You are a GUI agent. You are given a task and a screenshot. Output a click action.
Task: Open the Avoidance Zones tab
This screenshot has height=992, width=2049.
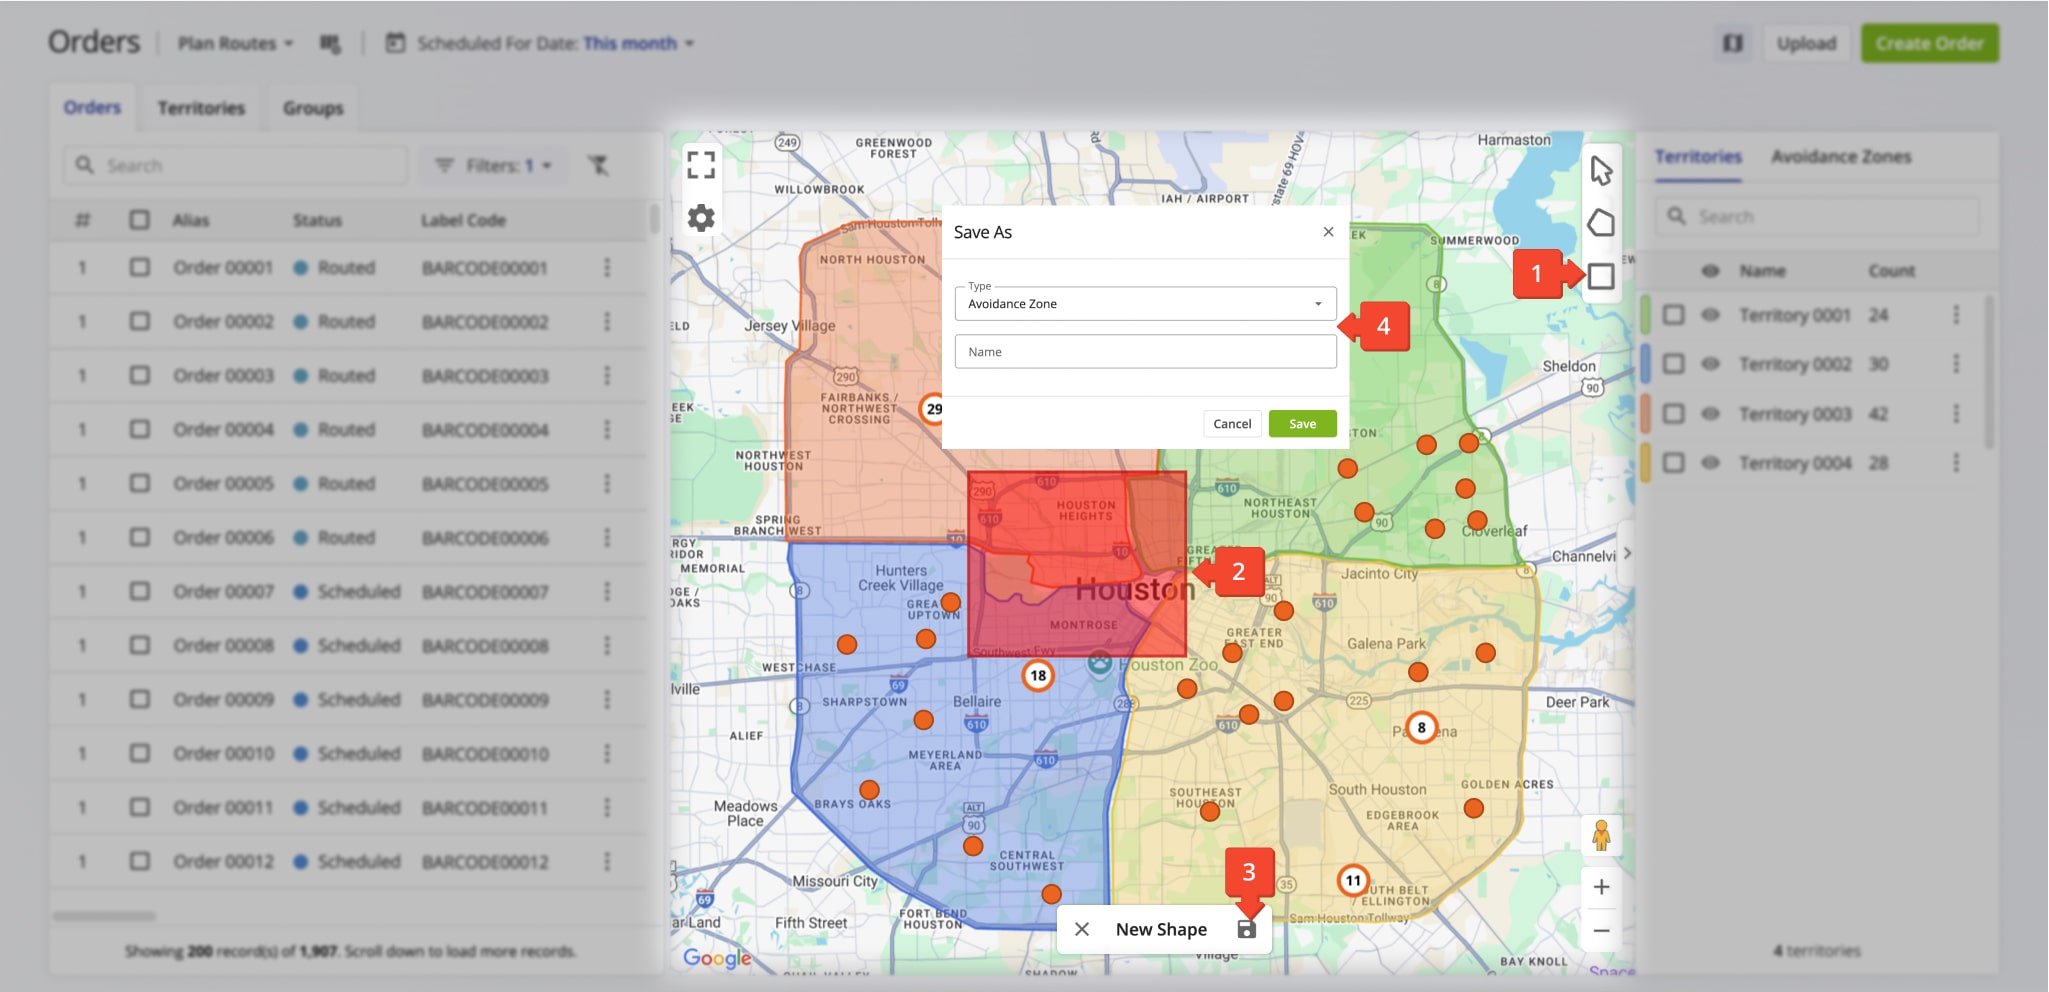pos(1841,157)
